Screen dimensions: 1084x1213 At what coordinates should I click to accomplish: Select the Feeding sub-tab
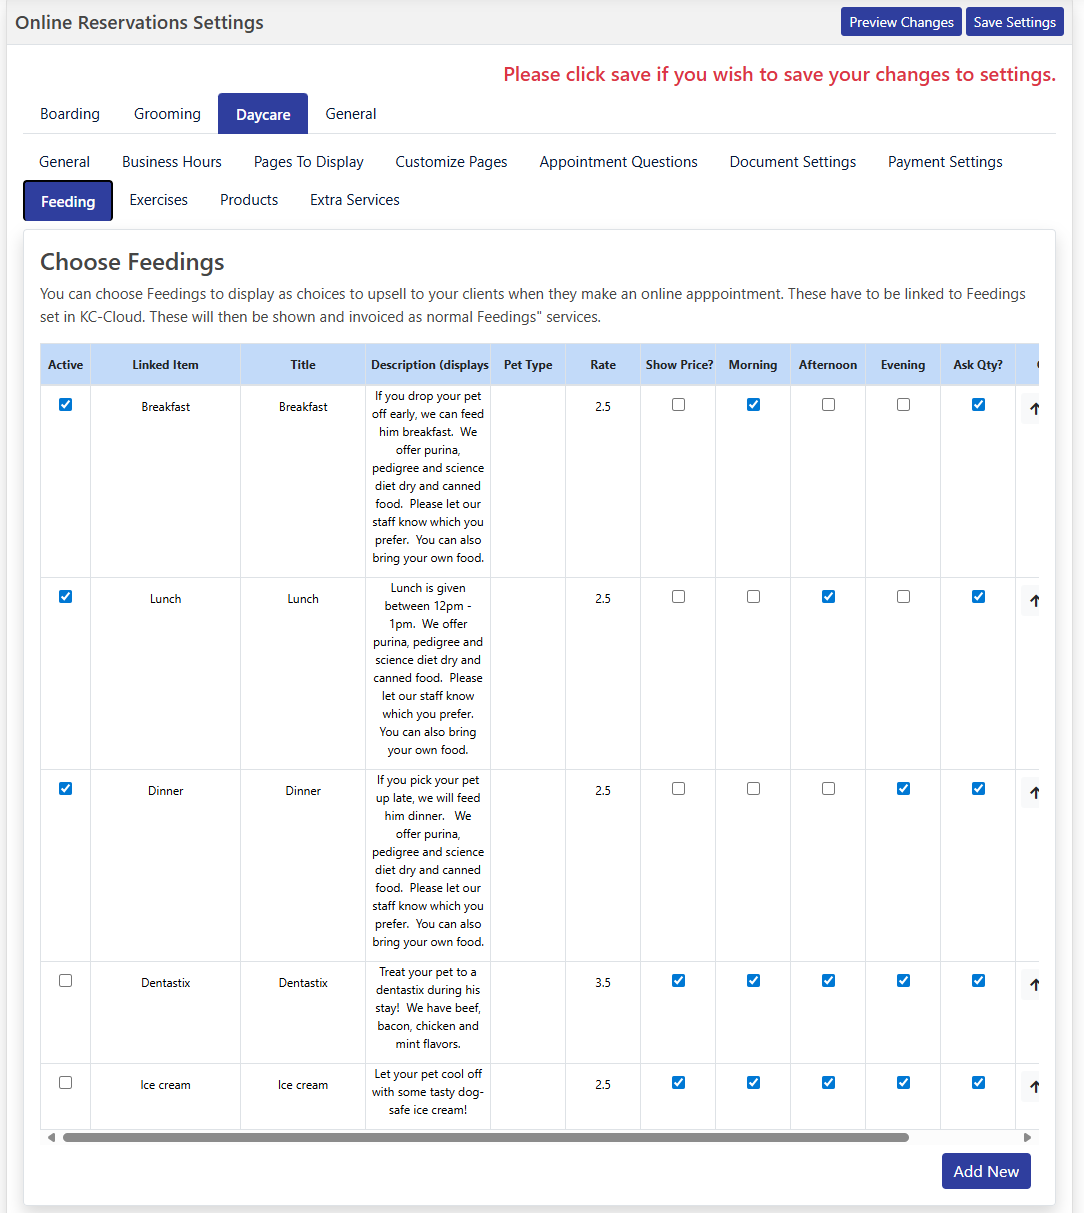point(68,201)
